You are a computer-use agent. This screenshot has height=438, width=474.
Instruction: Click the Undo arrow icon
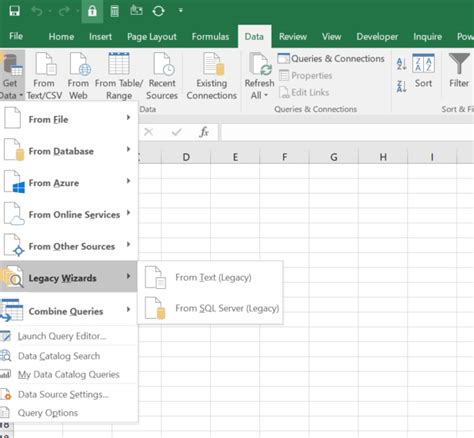[x=37, y=11]
